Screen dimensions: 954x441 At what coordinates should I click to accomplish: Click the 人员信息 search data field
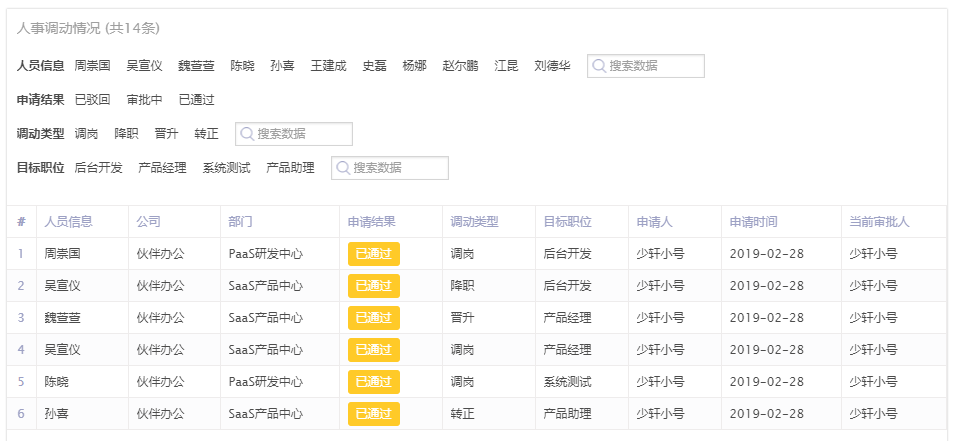coord(654,66)
